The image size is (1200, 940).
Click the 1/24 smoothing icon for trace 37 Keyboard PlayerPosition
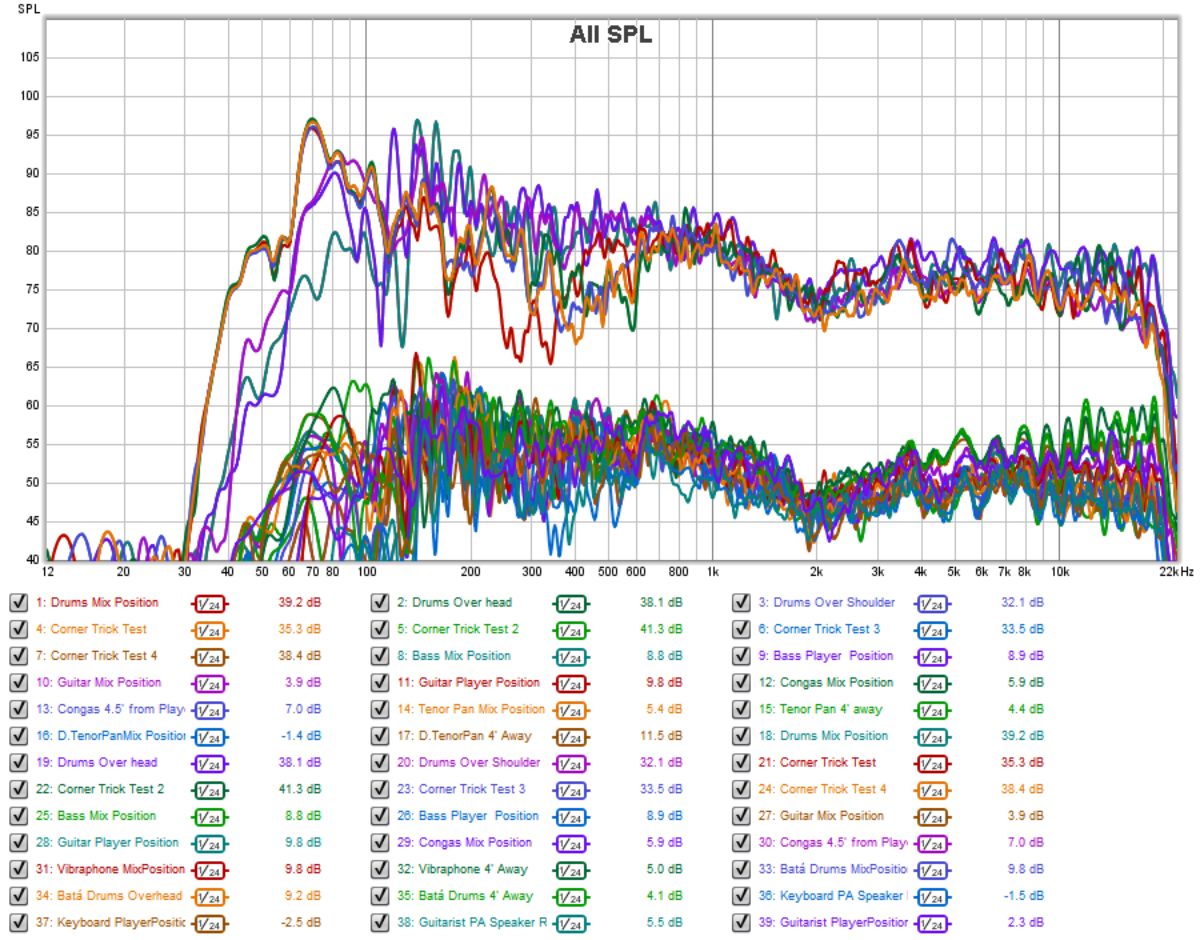tap(210, 923)
